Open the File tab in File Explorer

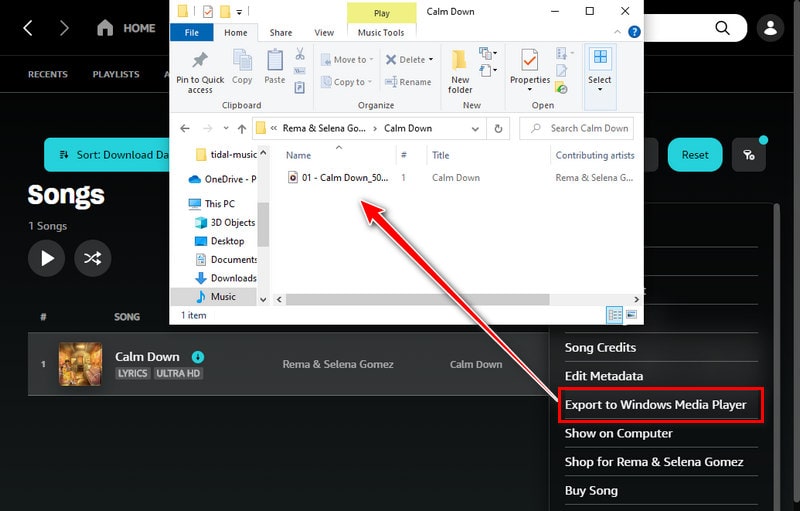[x=191, y=32]
